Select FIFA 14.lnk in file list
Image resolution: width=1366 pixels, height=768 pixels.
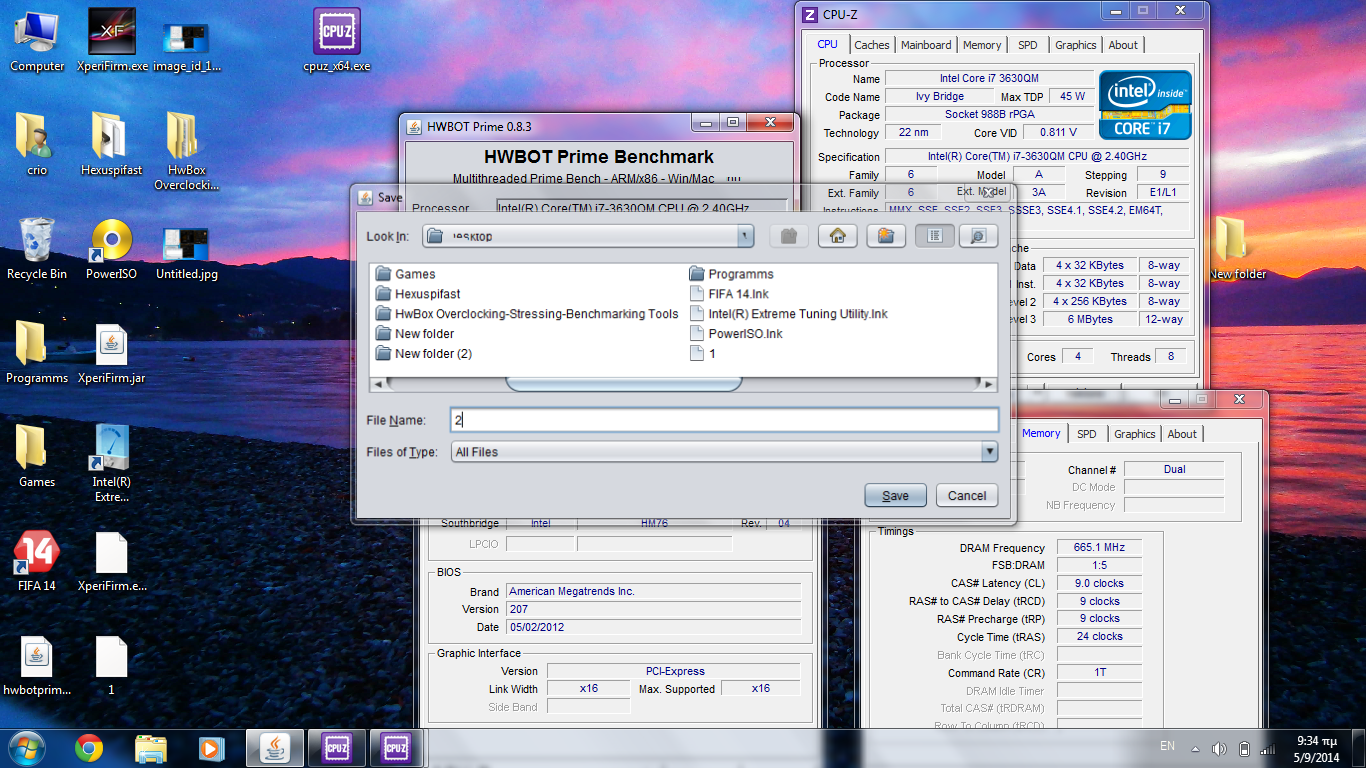click(x=729, y=294)
